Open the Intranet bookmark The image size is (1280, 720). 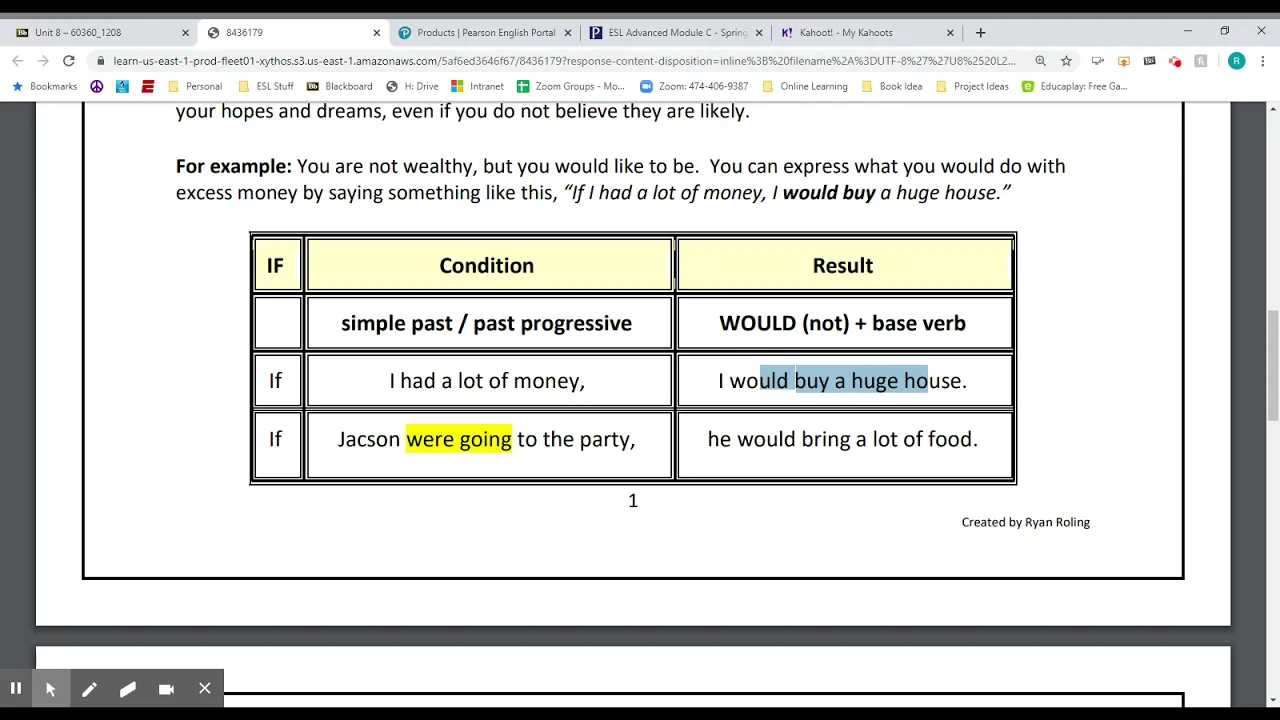pos(478,87)
